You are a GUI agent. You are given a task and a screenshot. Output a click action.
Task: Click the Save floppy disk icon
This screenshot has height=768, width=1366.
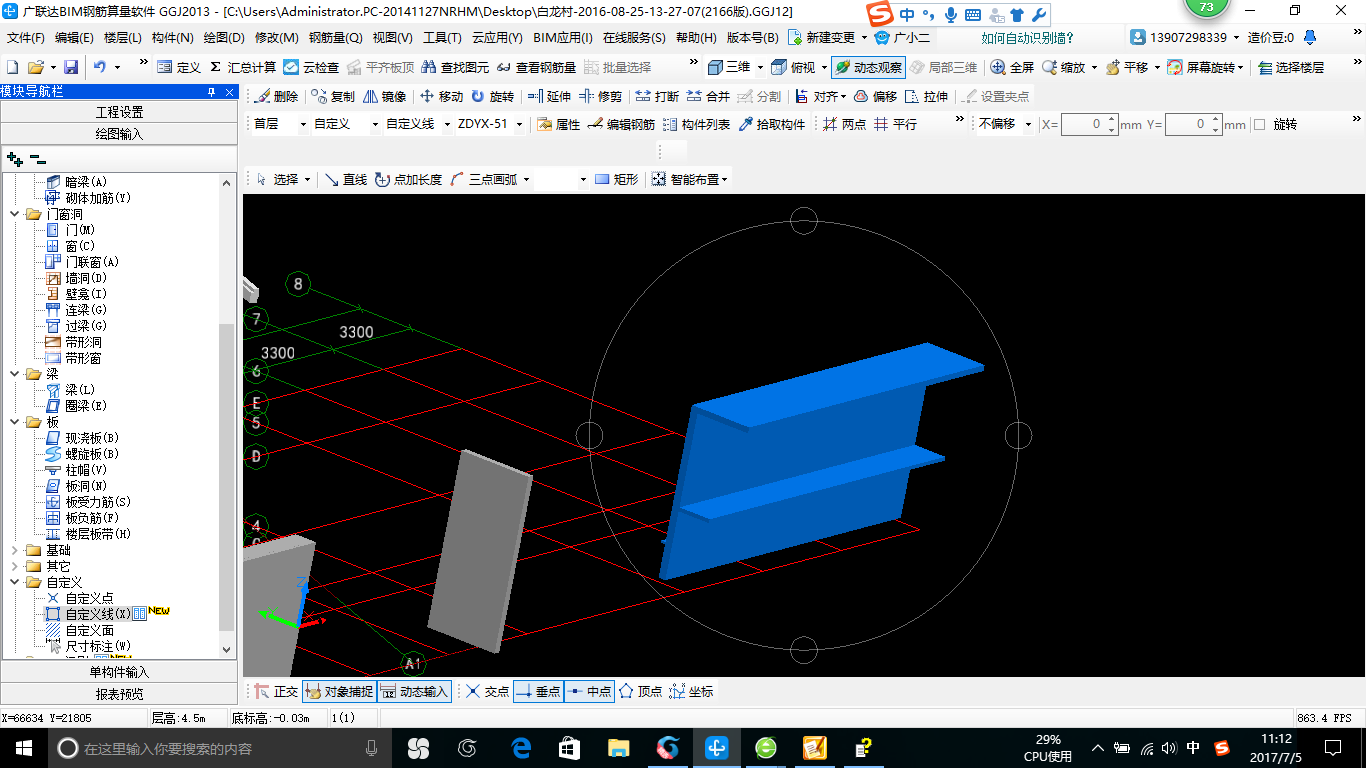pos(71,67)
